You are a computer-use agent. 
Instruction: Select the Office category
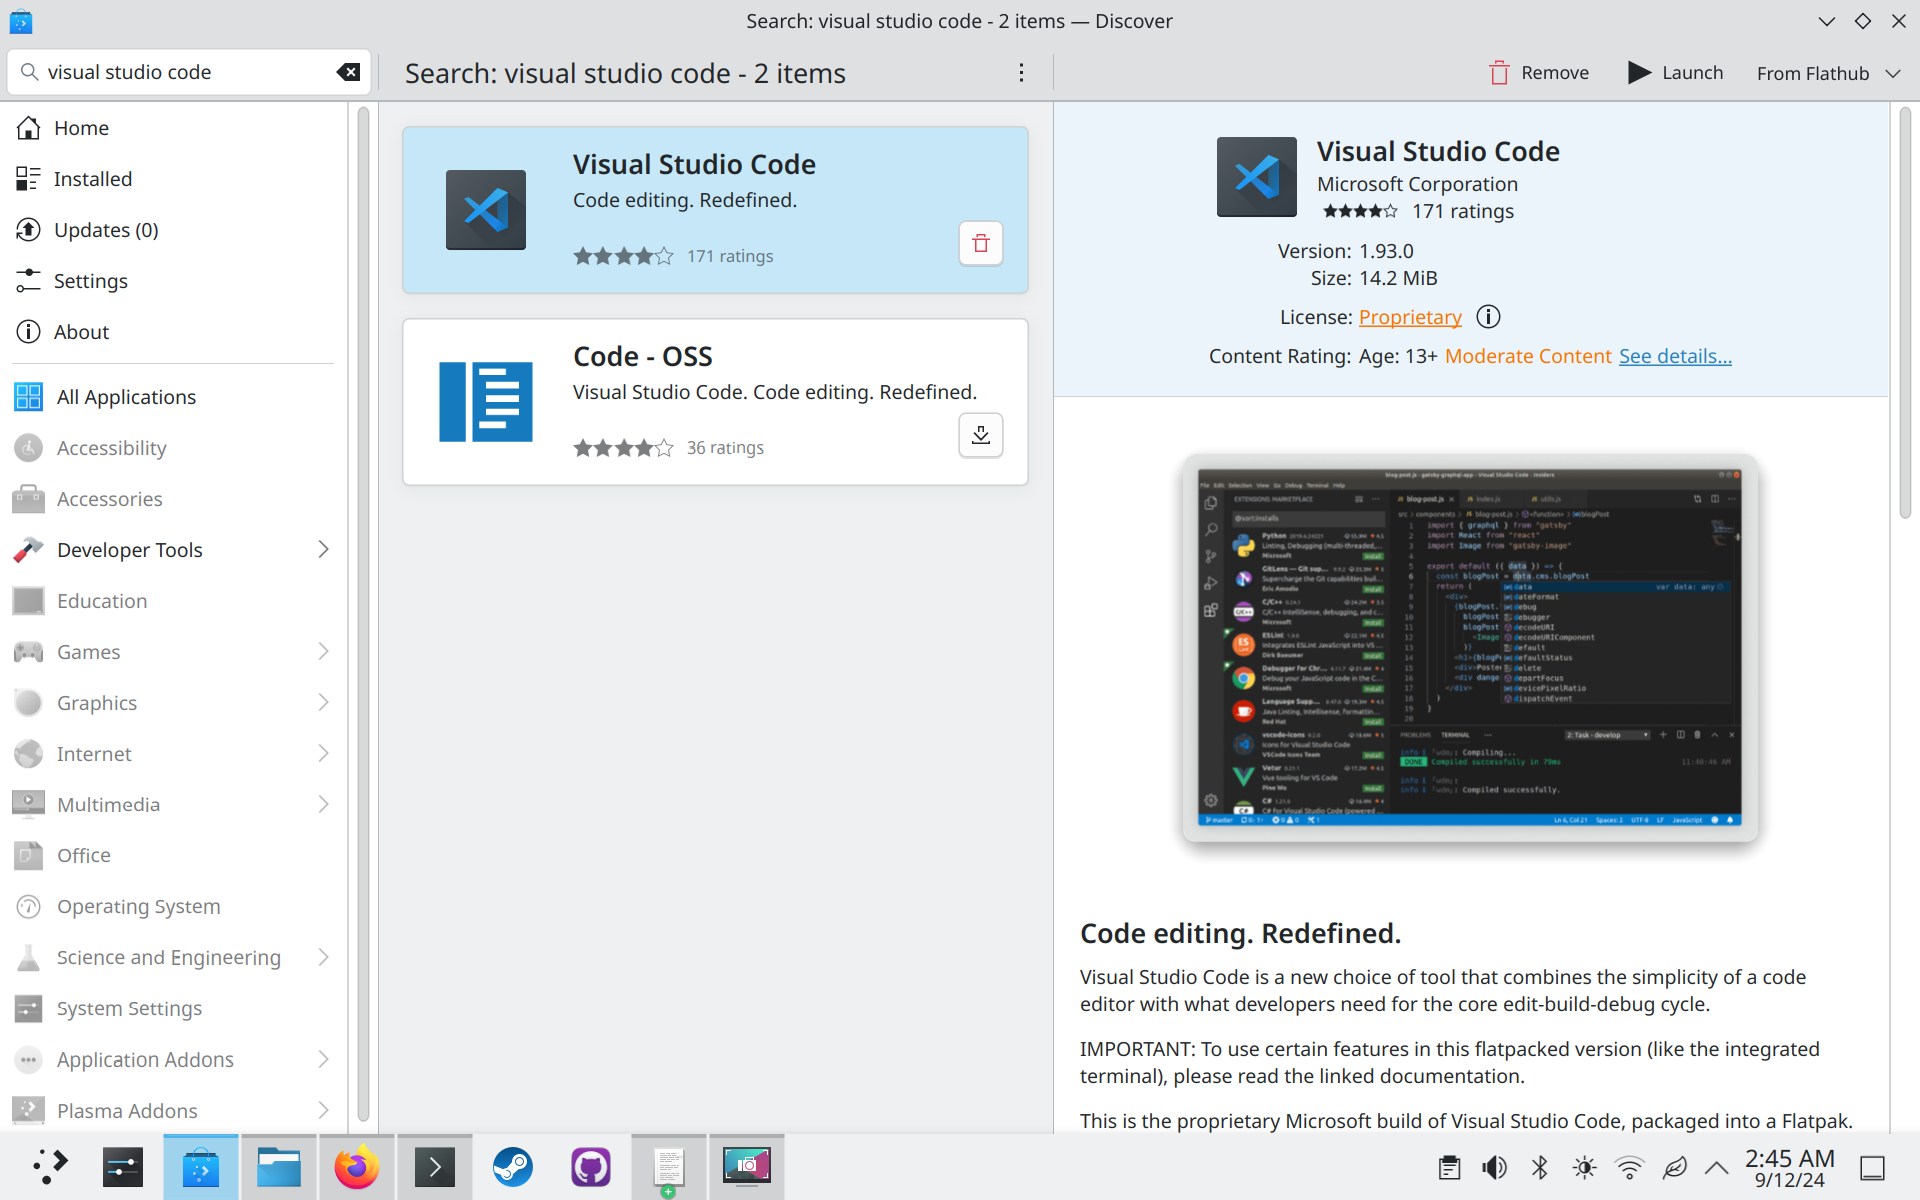pos(173,855)
